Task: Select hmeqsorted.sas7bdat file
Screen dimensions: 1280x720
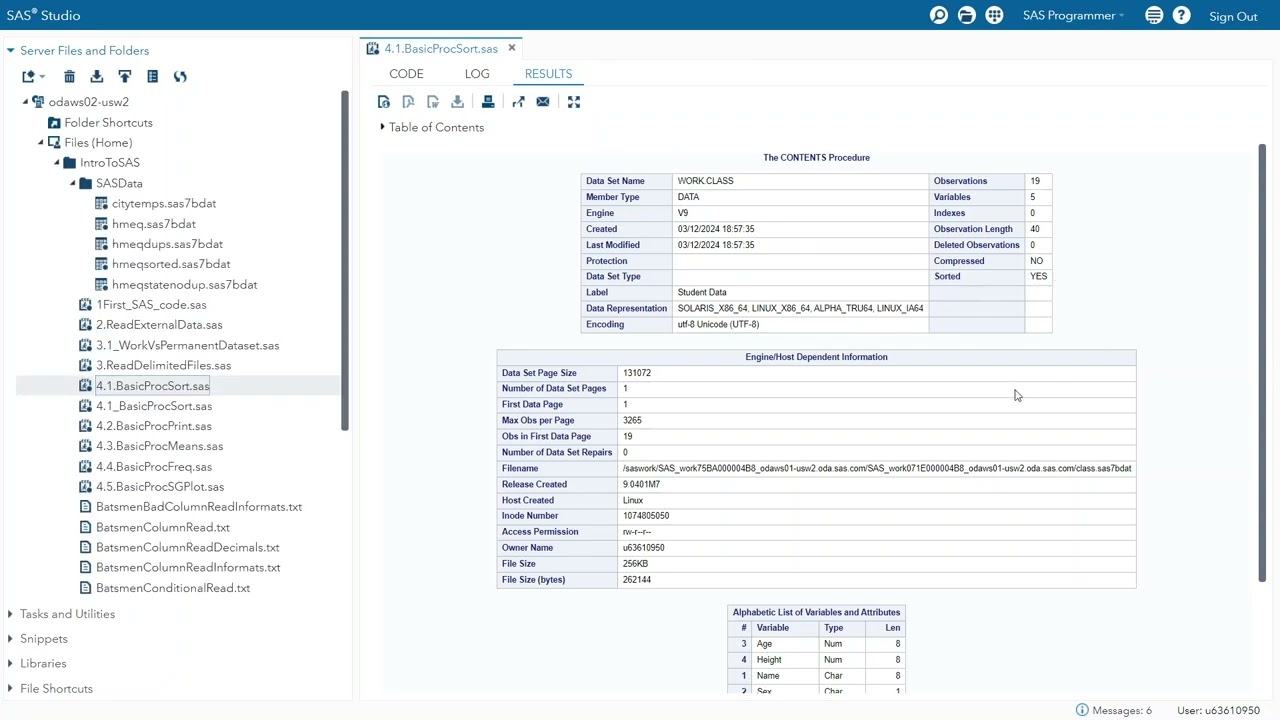Action: click(171, 264)
